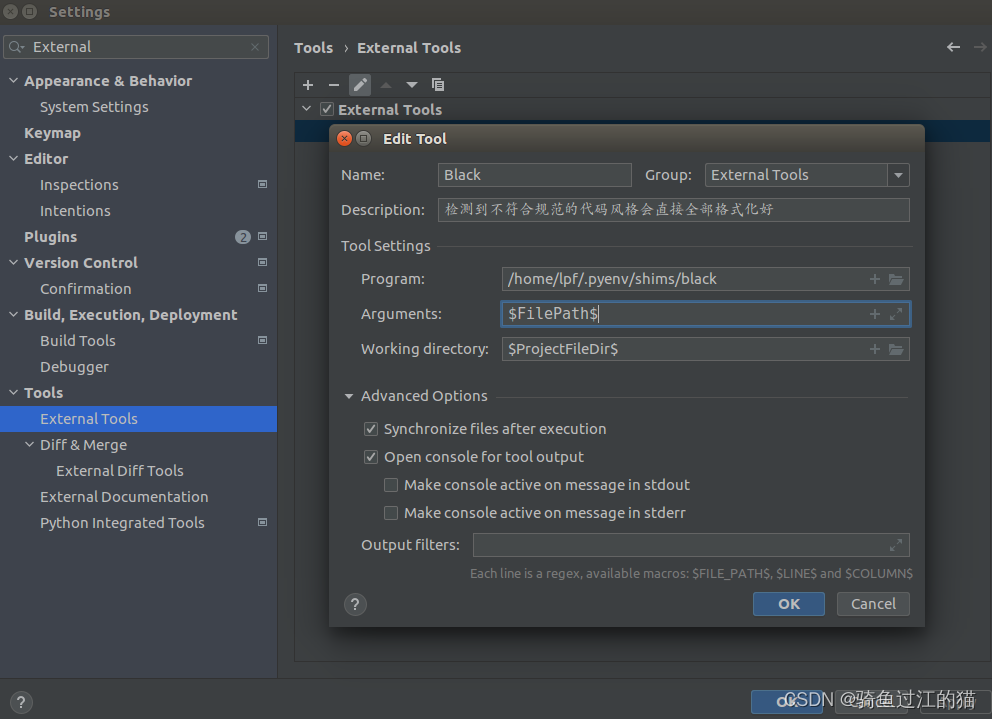The height and width of the screenshot is (719, 992).
Task: Confirm Edit Tool dialog with OK
Action: [x=788, y=604]
